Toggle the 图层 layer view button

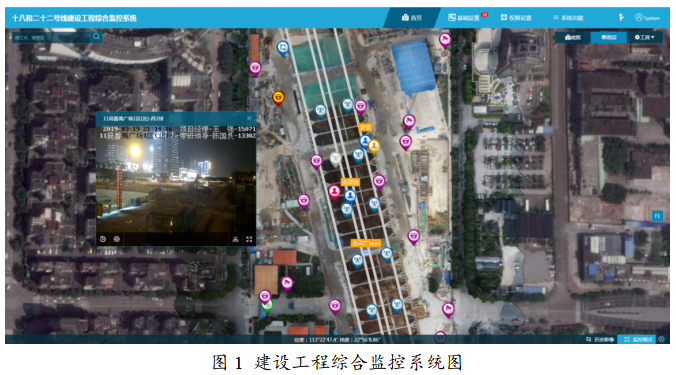pyautogui.click(x=609, y=38)
